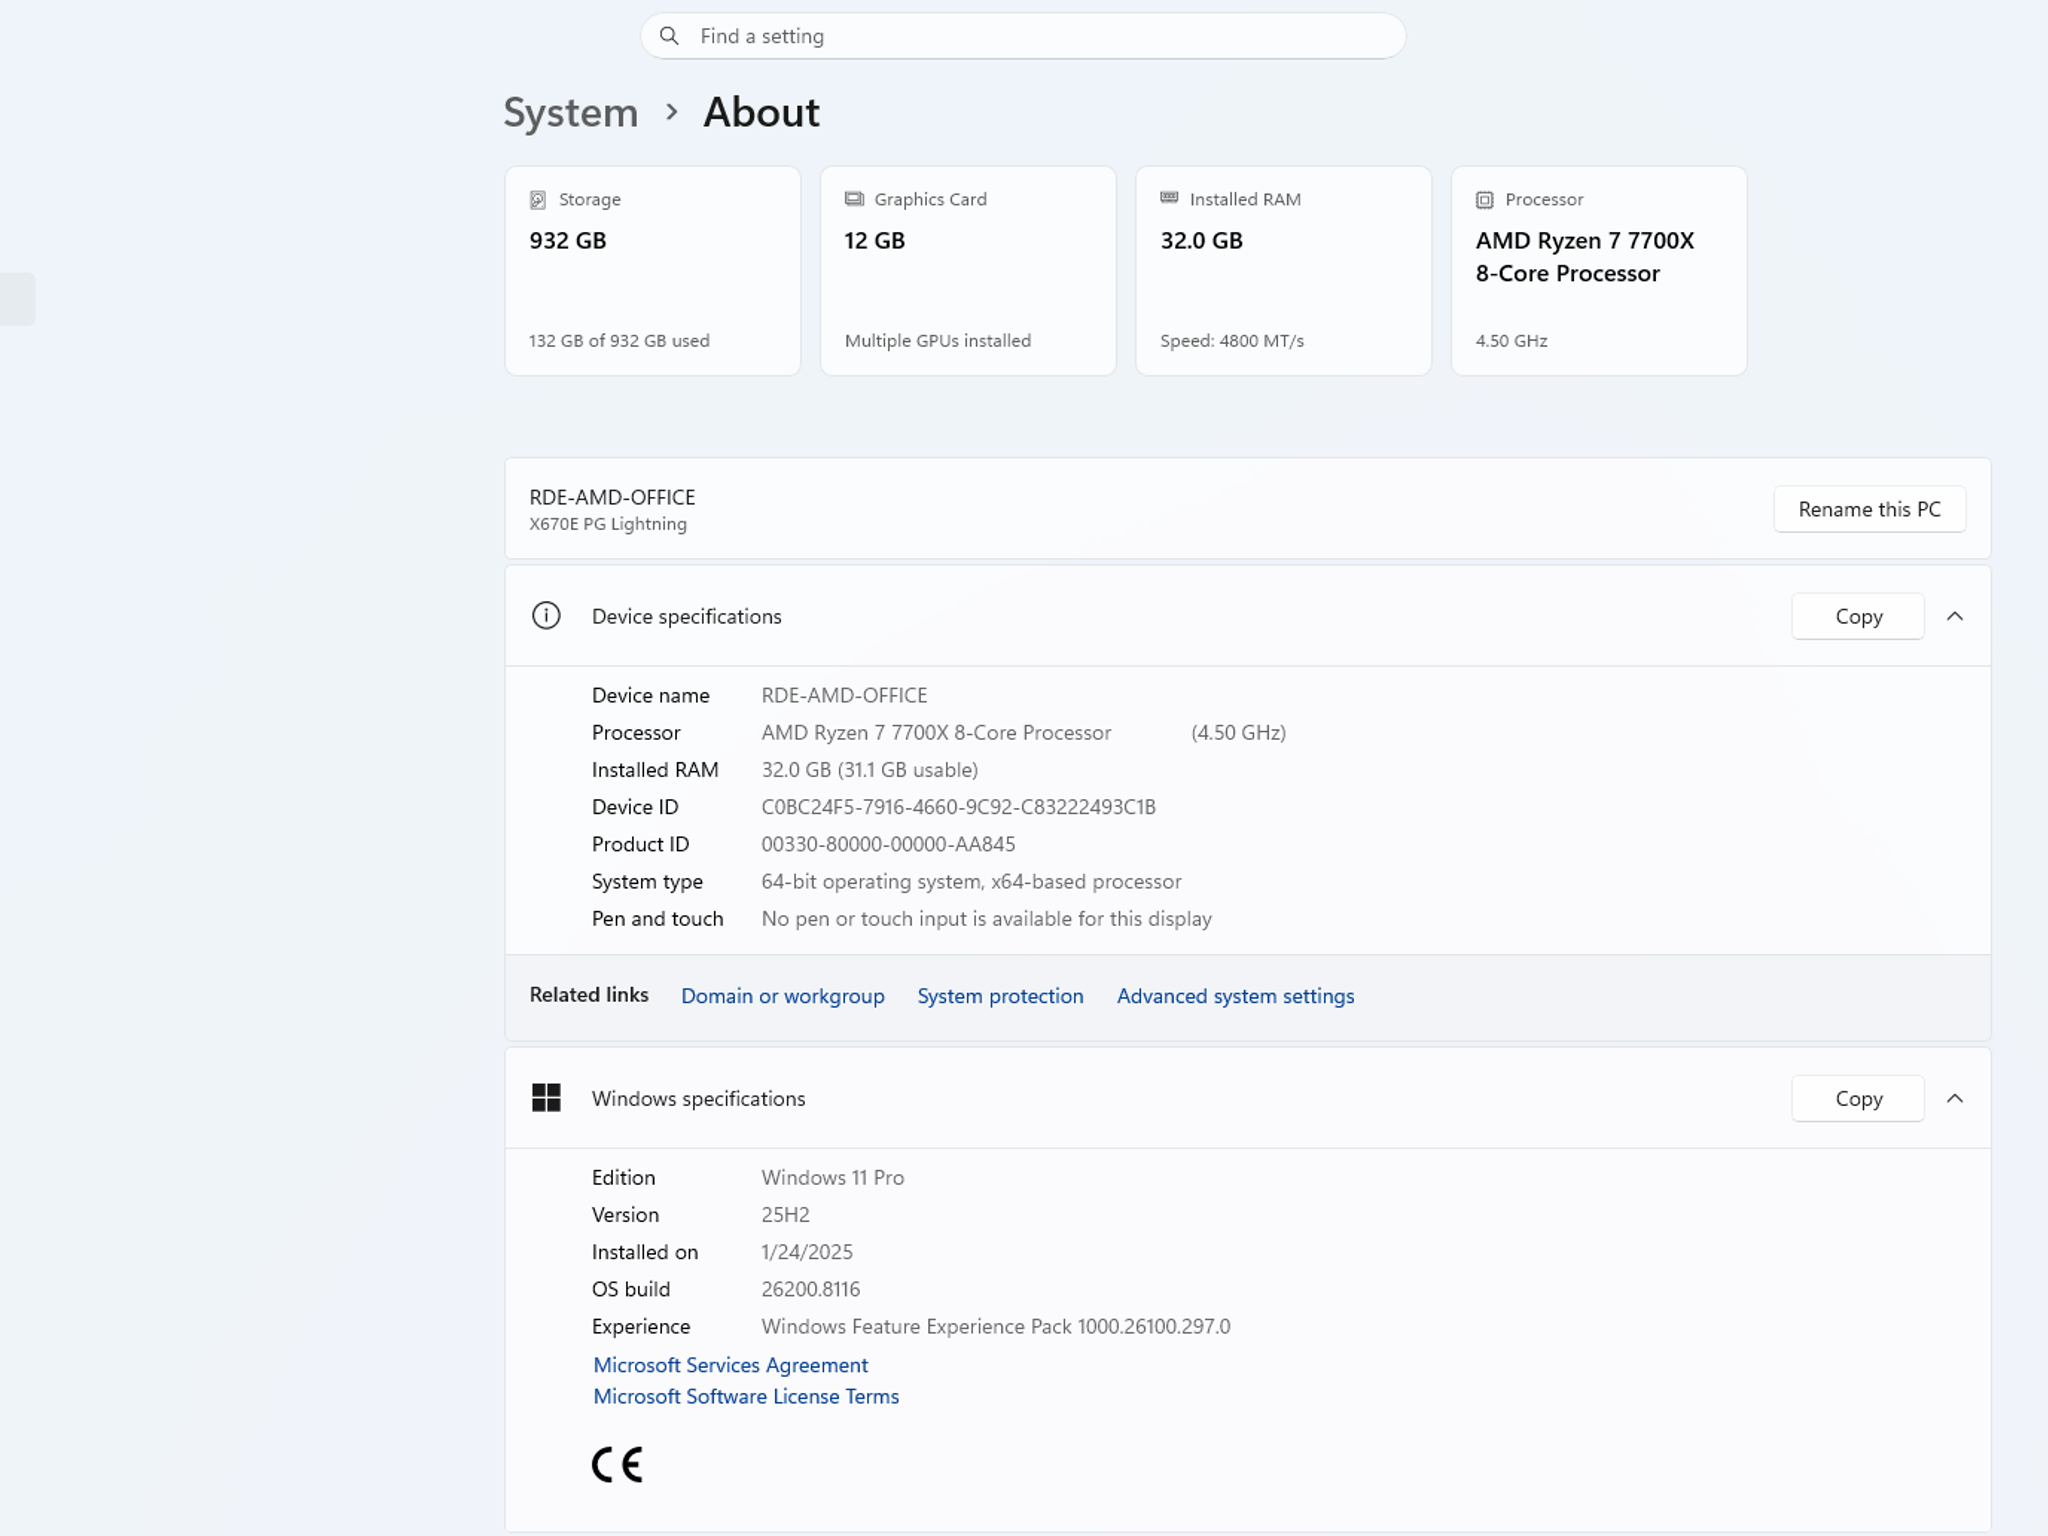Click the Device specifications heading
The height and width of the screenshot is (1536, 2048).
click(686, 616)
